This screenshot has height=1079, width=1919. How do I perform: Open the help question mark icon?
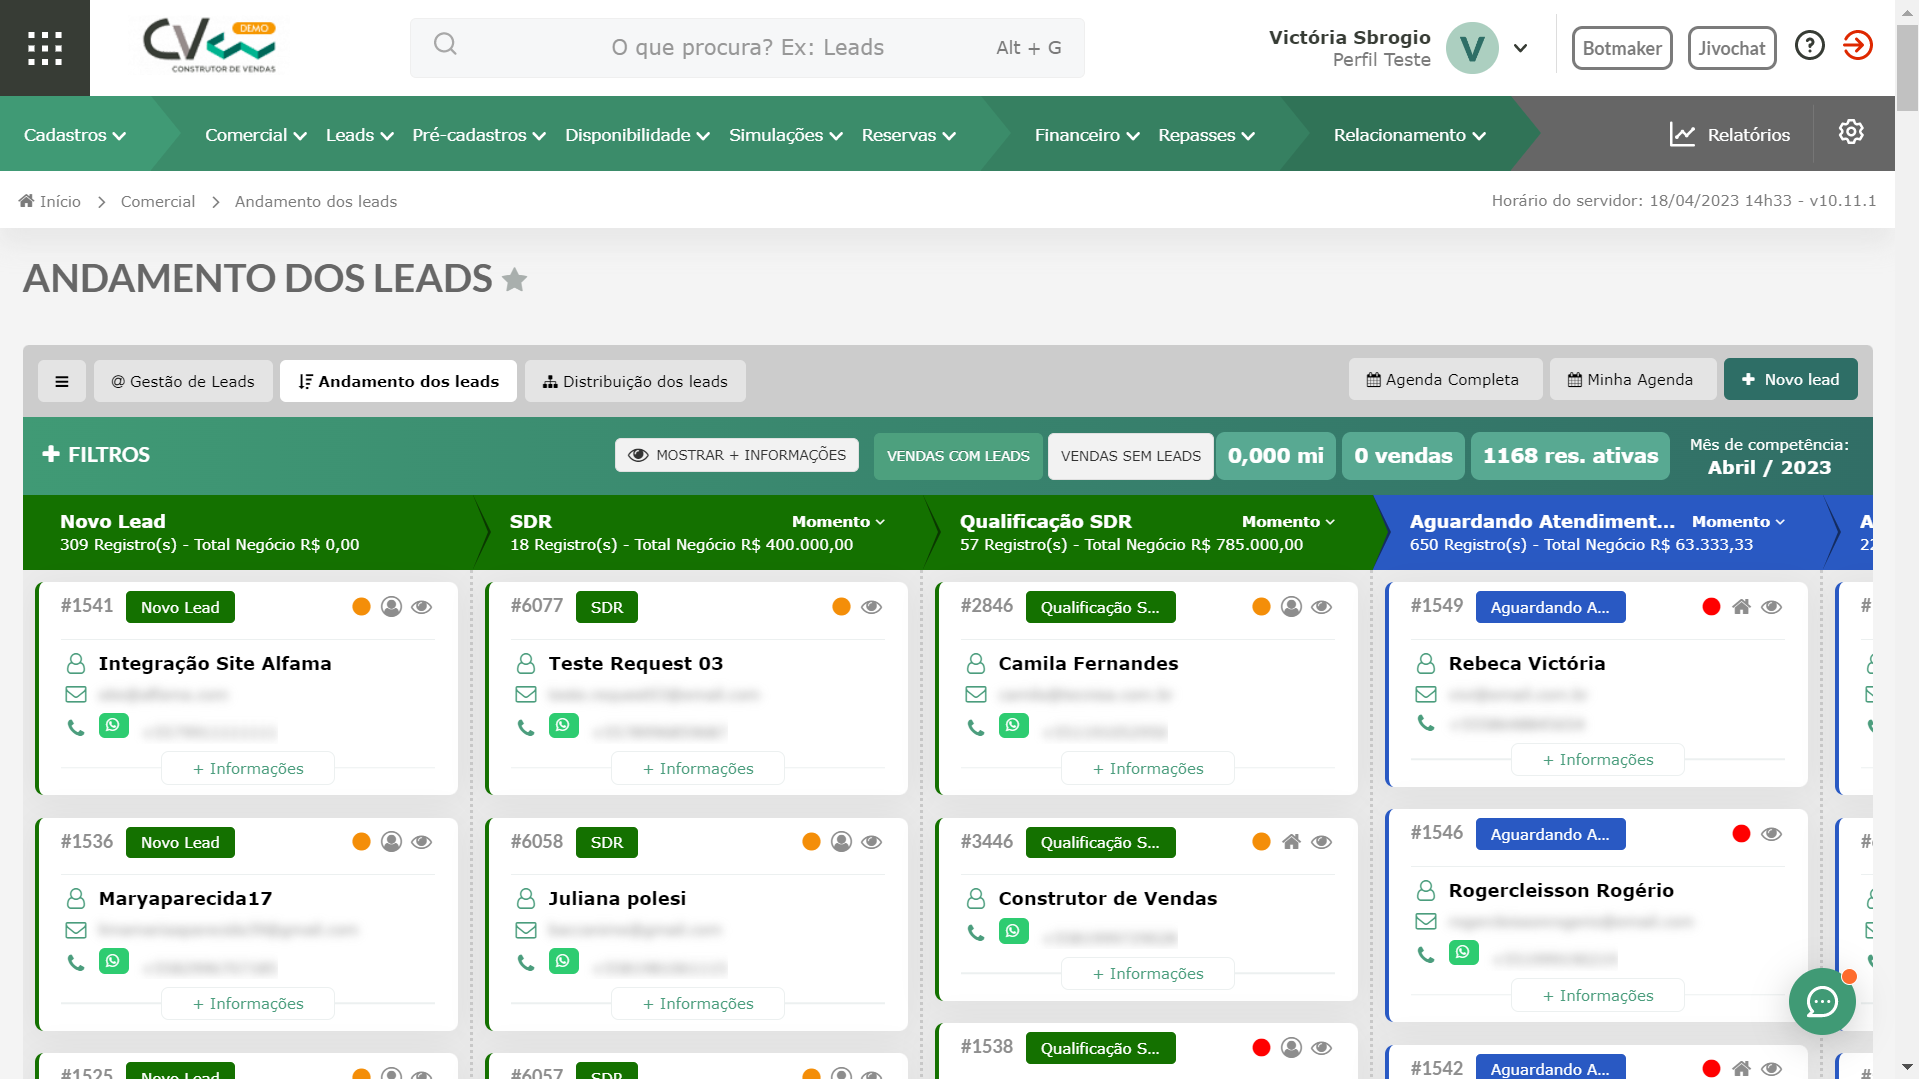coord(1809,46)
